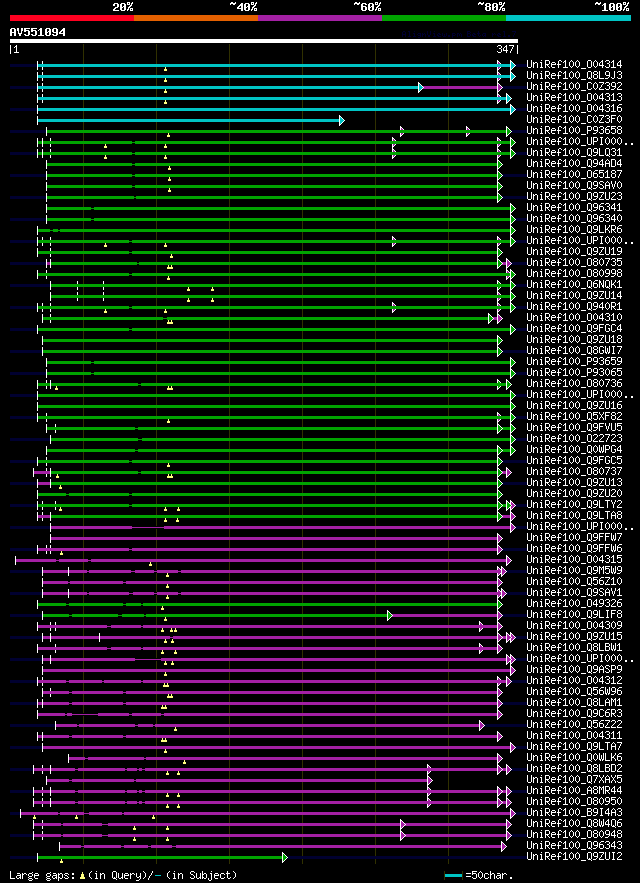
Task: Open hit UniRef100_C0Z3F0
Action: pyautogui.click(x=574, y=119)
